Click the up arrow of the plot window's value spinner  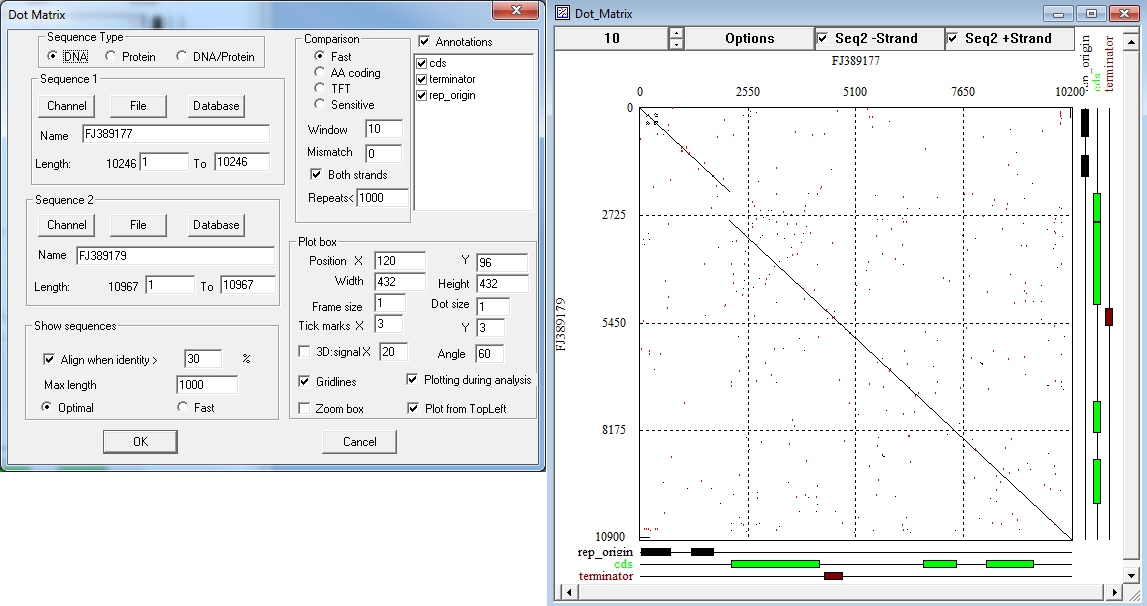click(677, 33)
